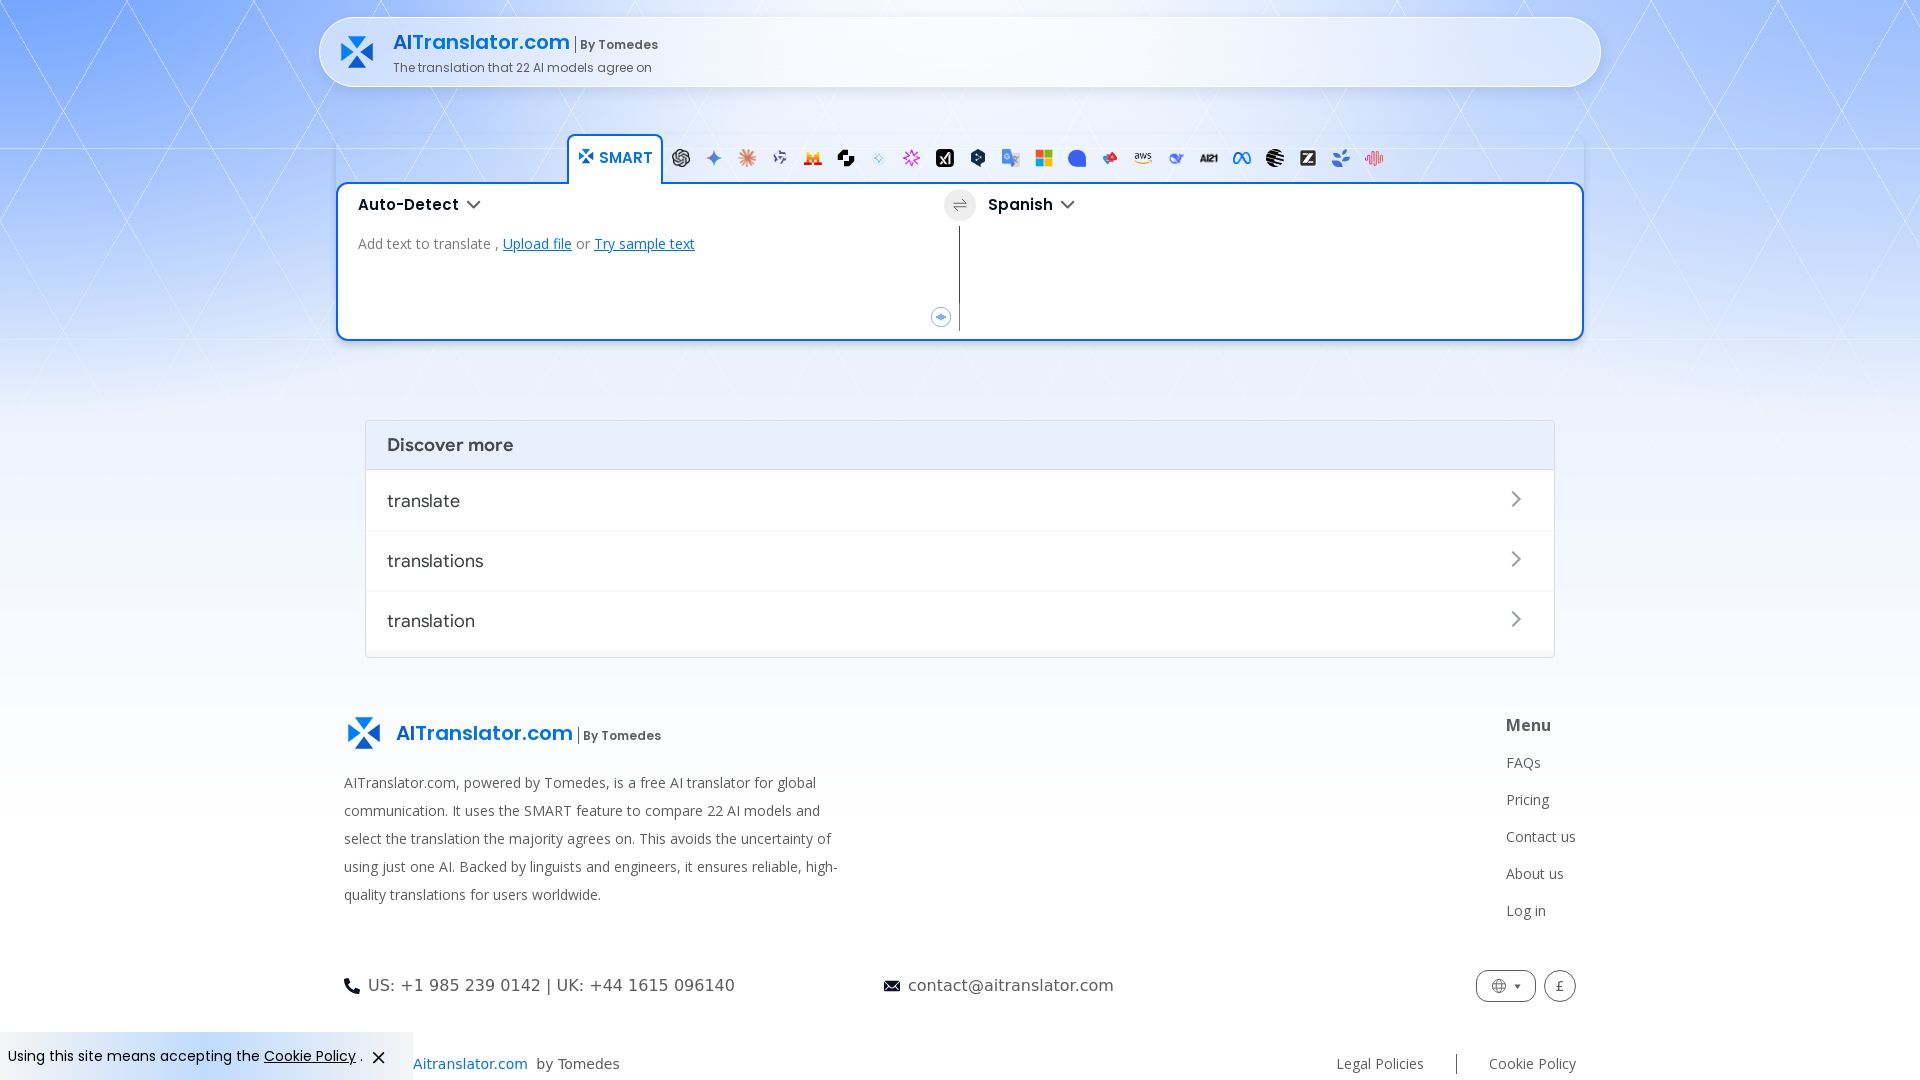The width and height of the screenshot is (1920, 1080).
Task: Click the pound currency button
Action: (x=1560, y=986)
